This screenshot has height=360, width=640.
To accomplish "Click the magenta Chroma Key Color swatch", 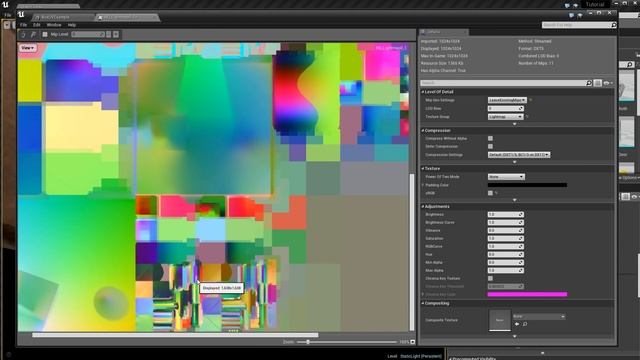I will [x=527, y=294].
